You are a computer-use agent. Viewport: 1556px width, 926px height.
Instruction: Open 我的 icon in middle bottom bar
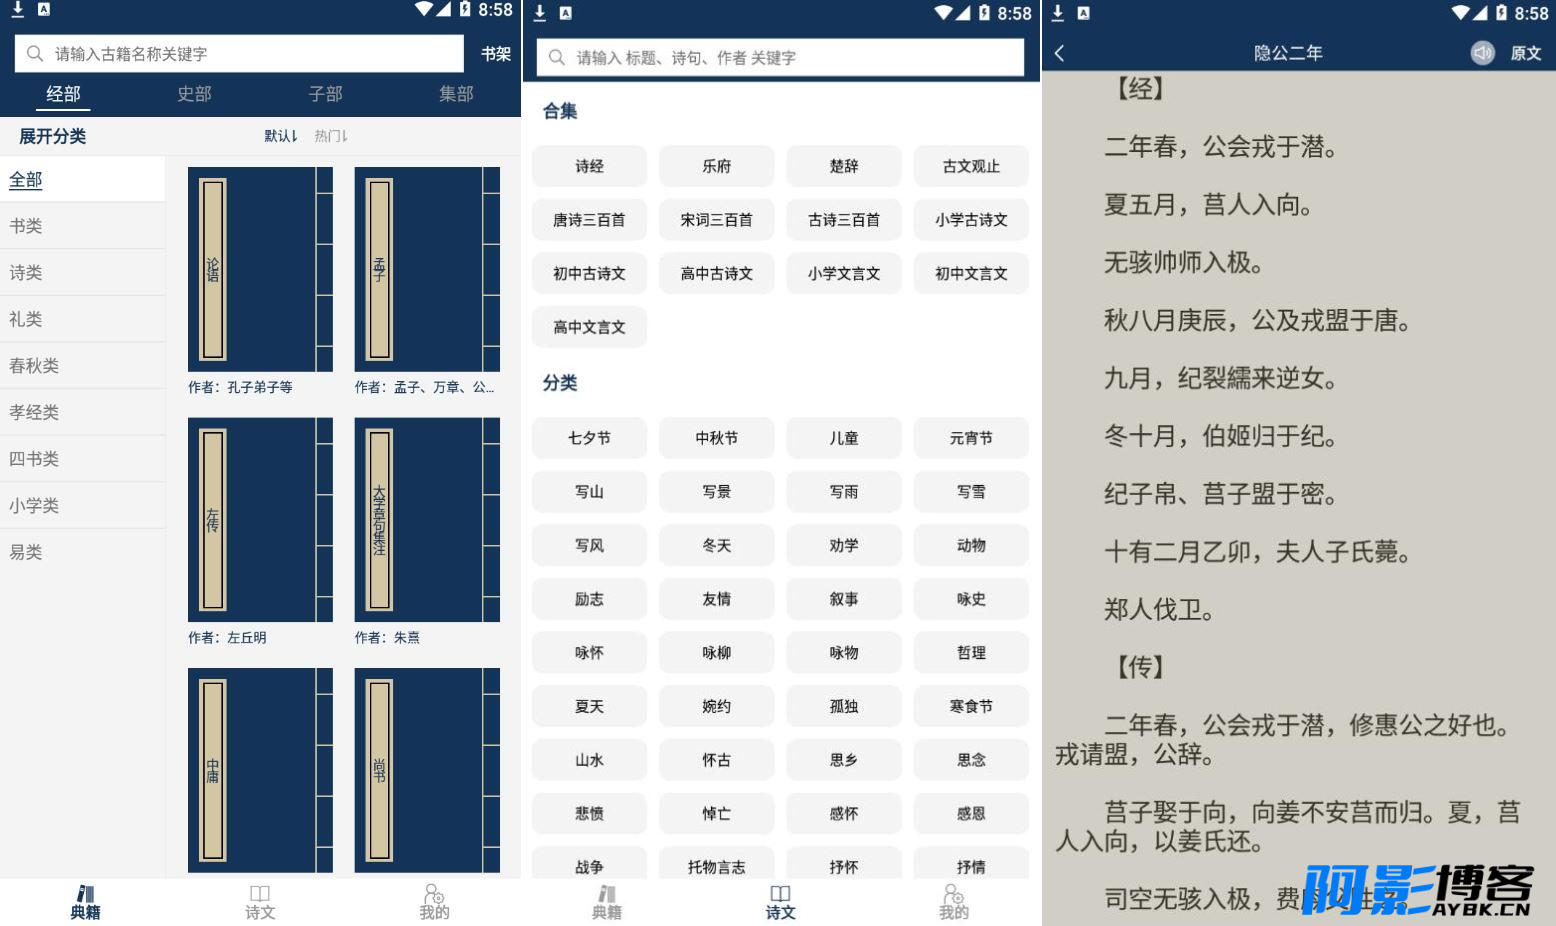pos(953,902)
